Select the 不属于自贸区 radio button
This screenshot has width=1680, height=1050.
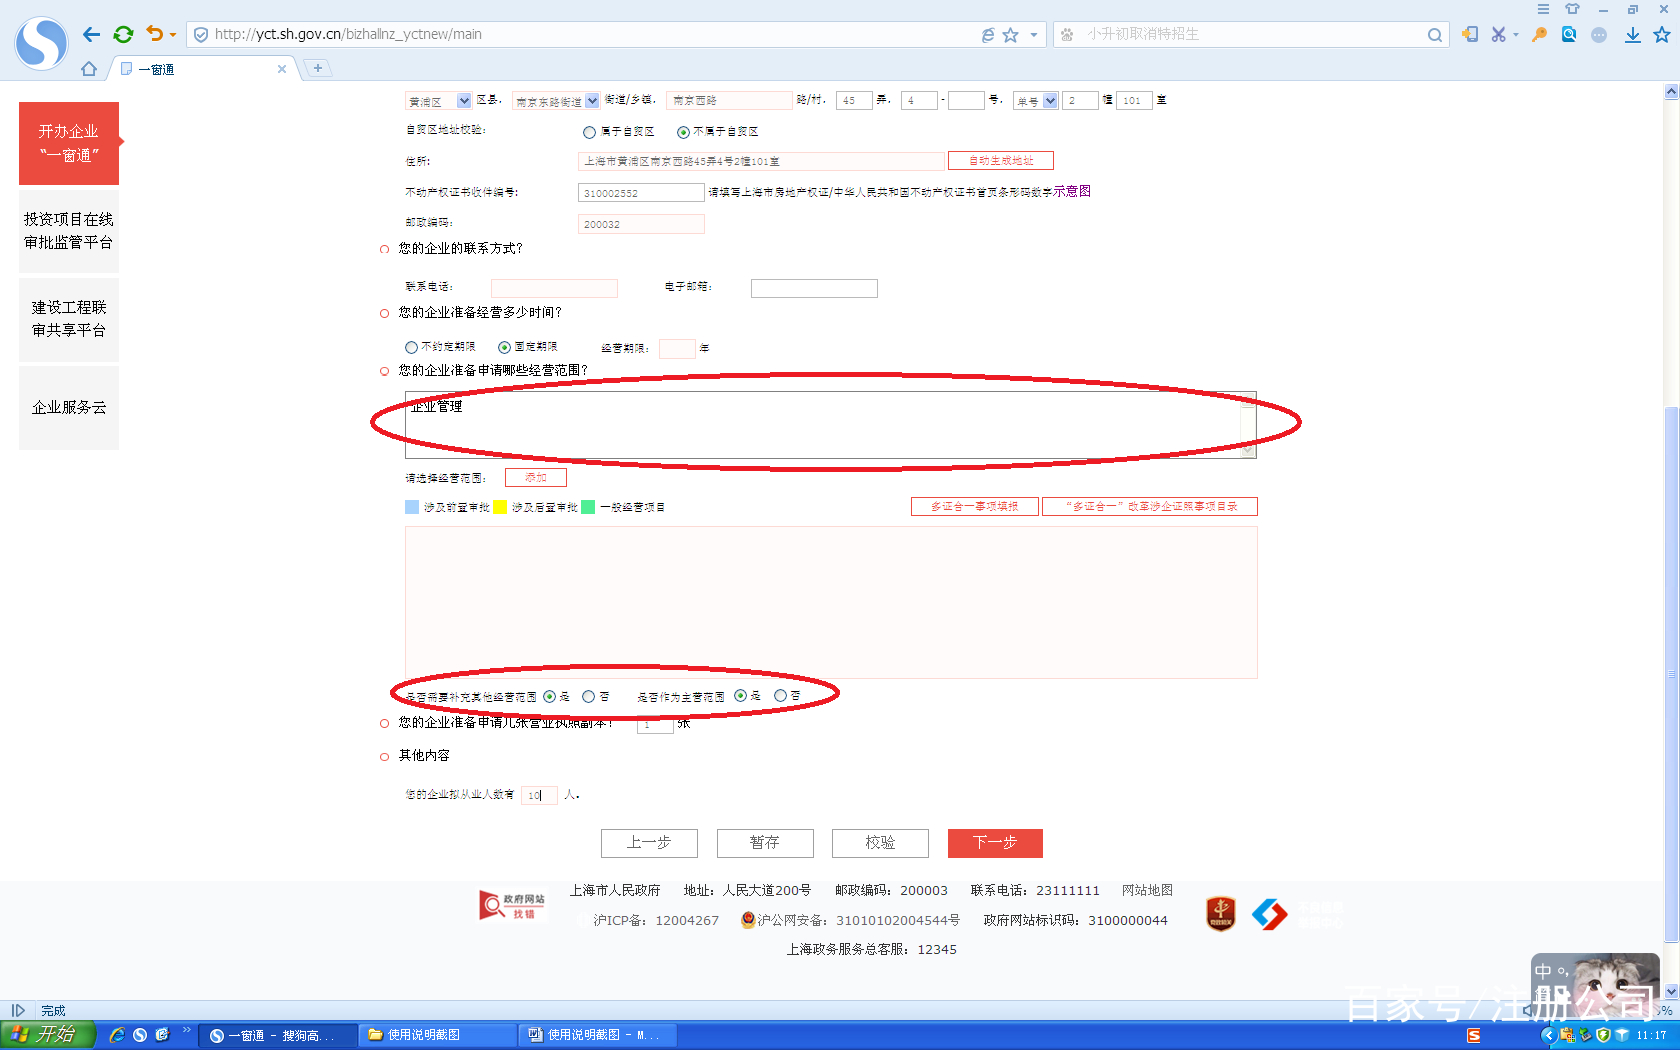coord(683,131)
